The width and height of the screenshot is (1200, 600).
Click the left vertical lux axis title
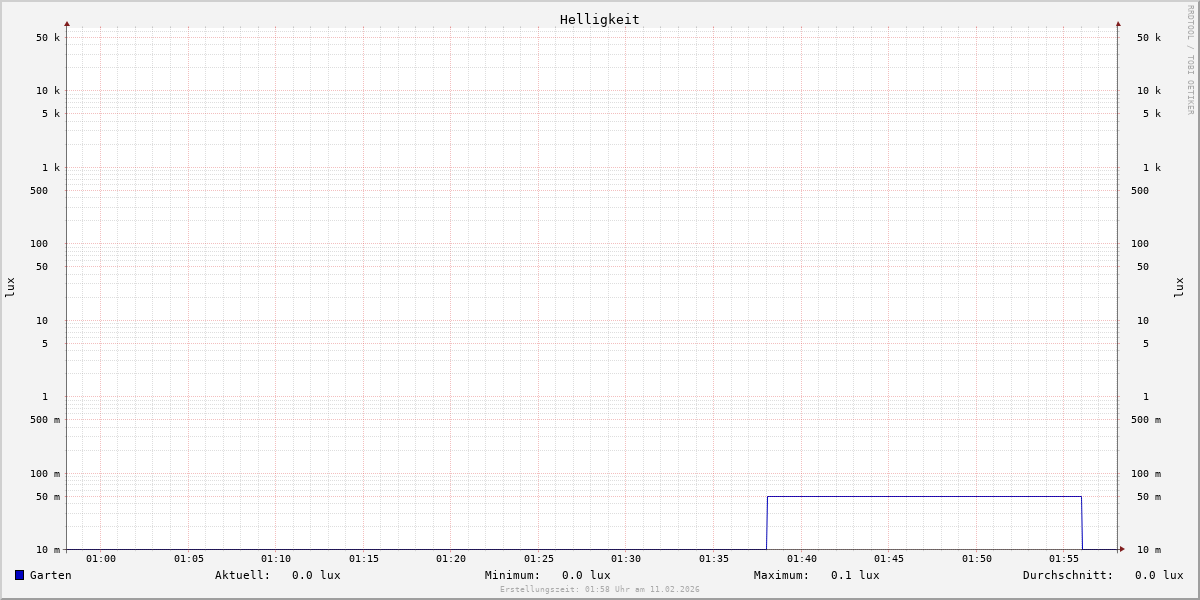click(10, 287)
